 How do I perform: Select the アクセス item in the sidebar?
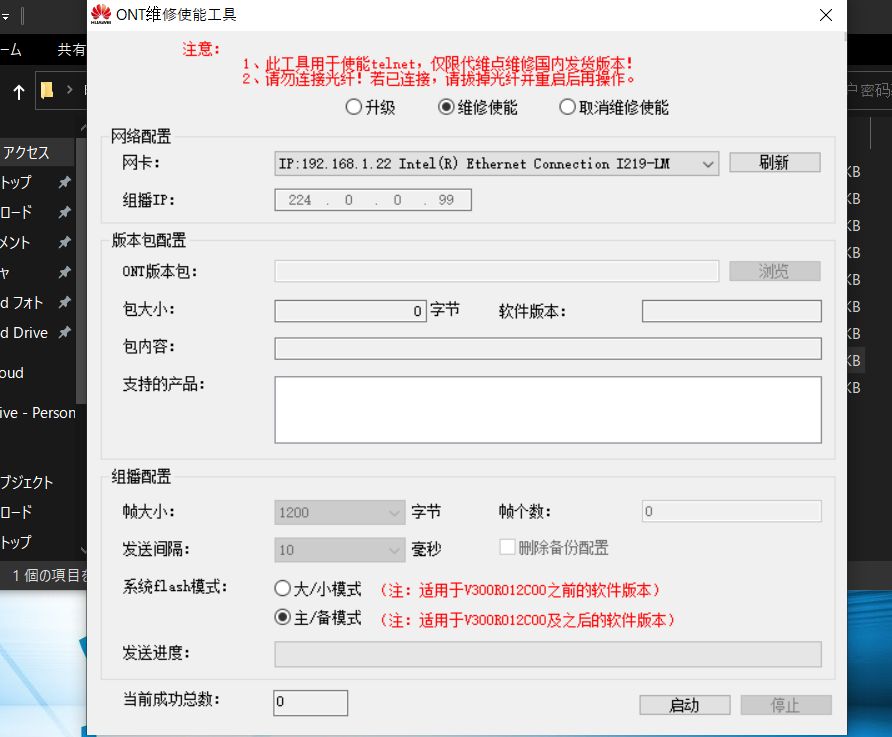pos(26,153)
